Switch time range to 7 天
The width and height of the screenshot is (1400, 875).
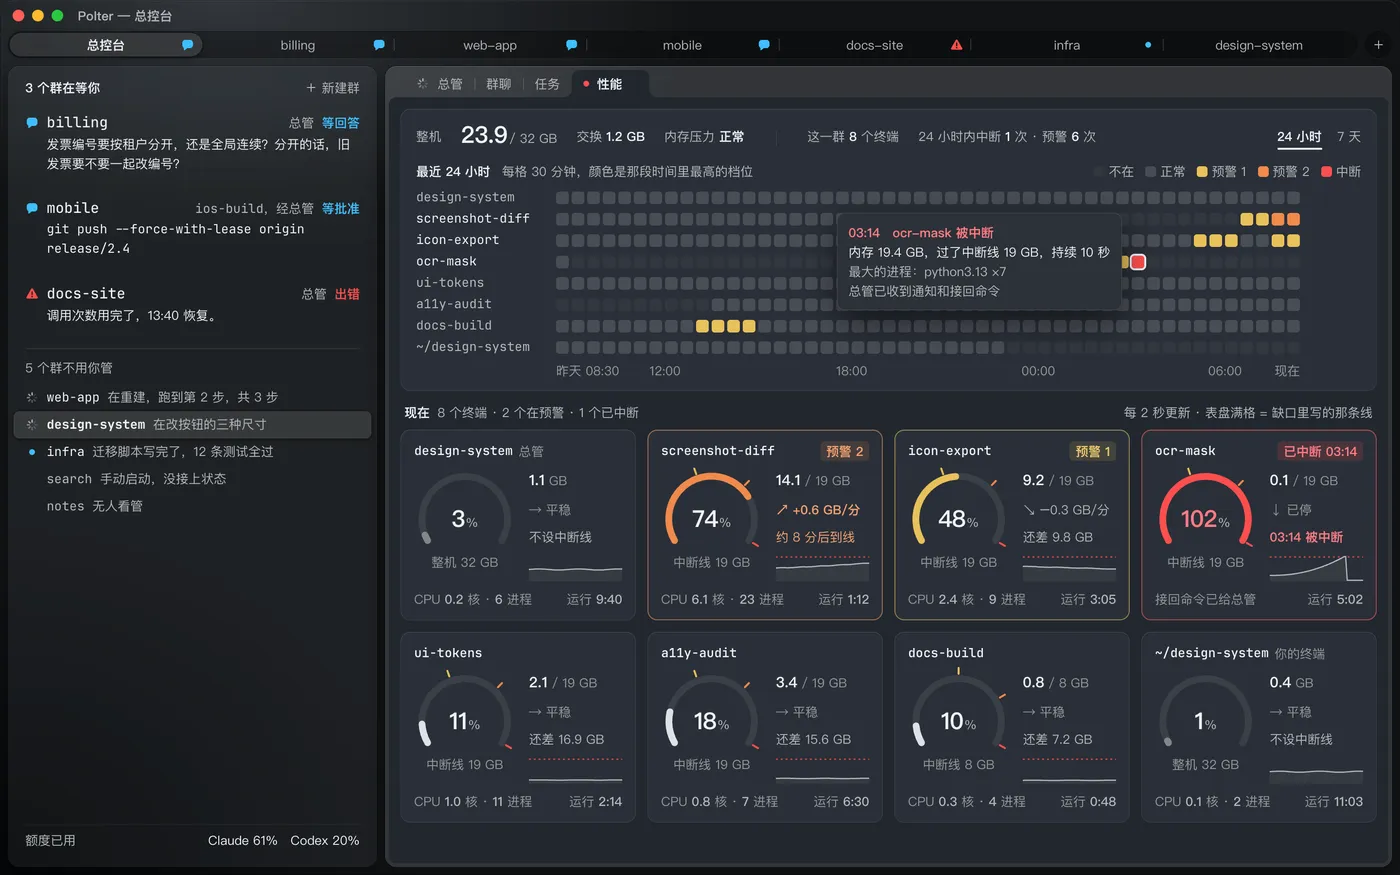click(1348, 137)
